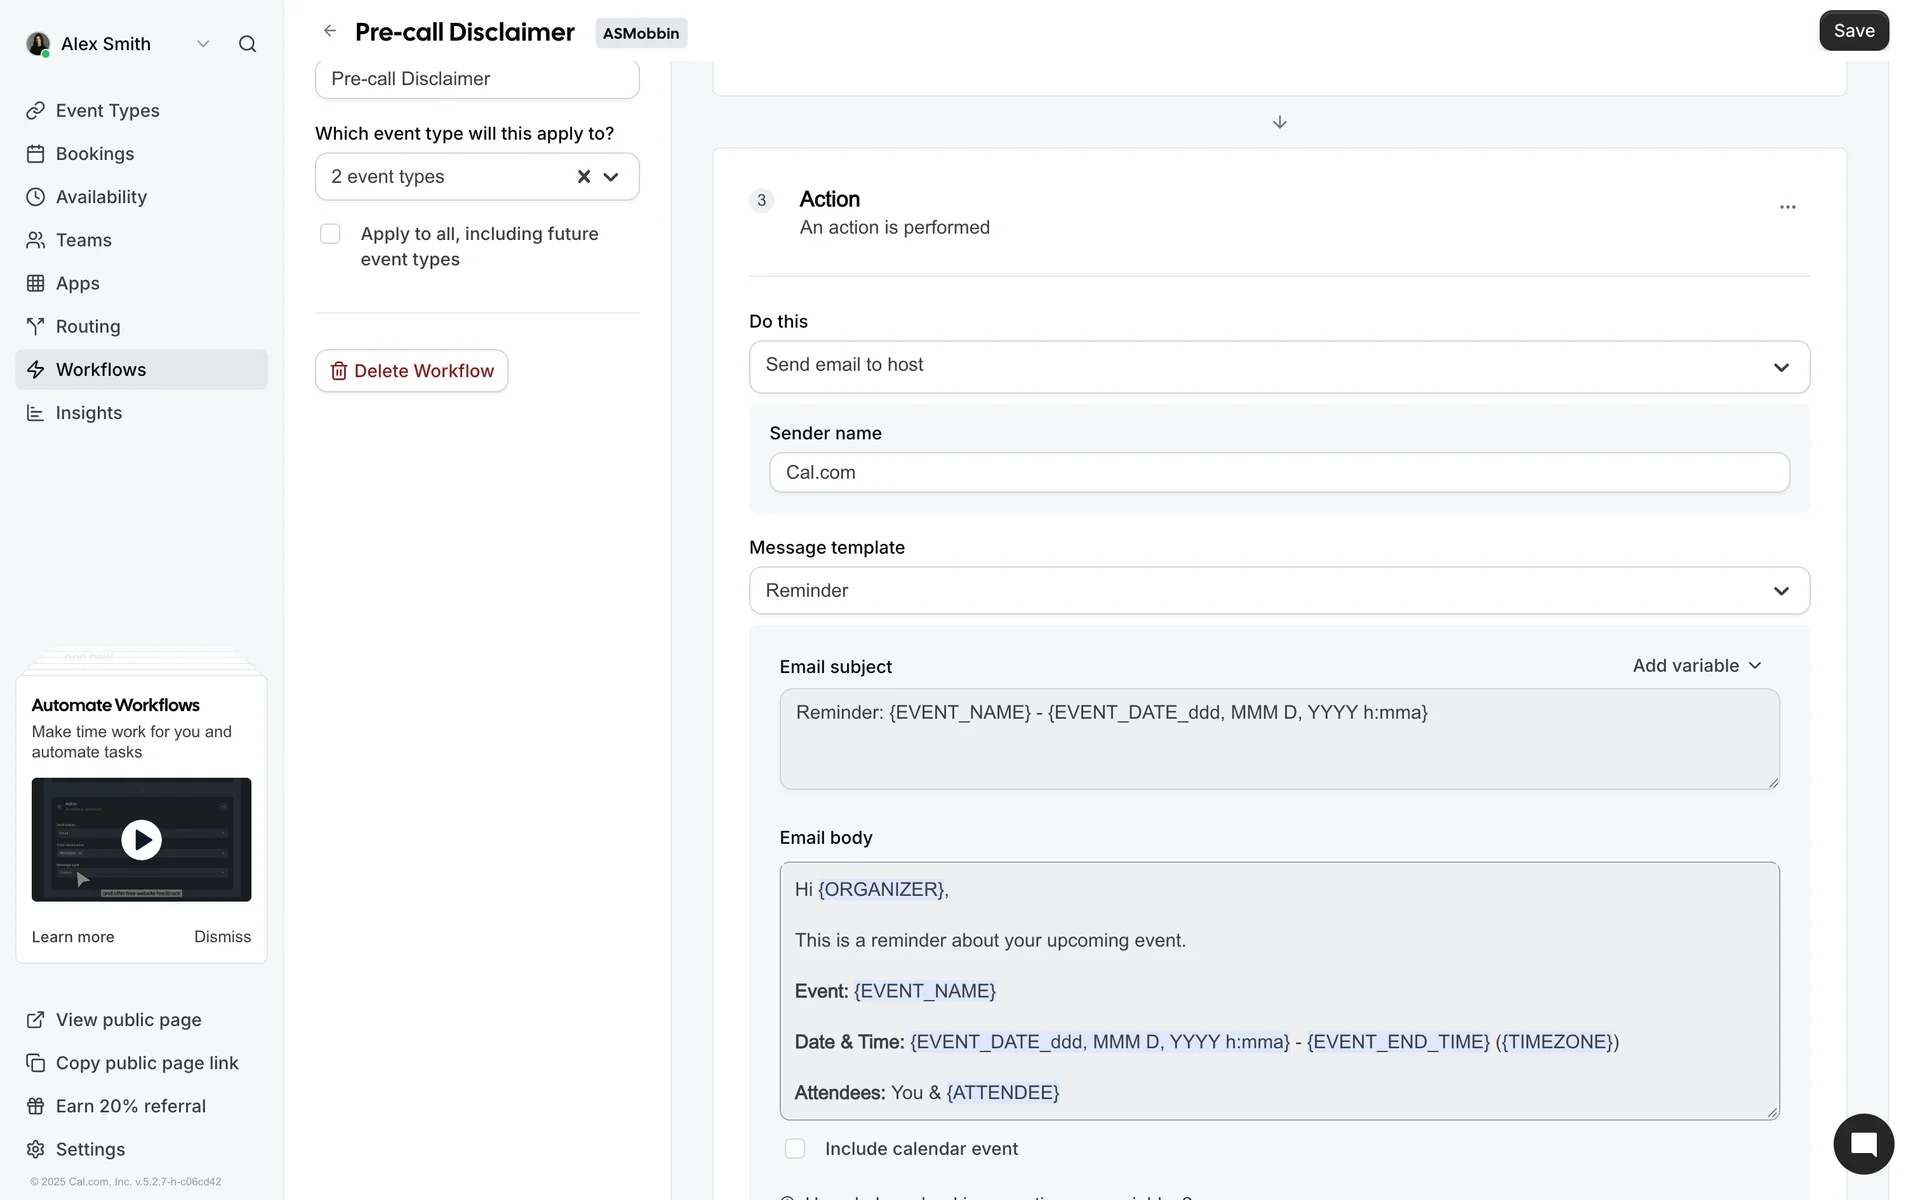Screen dimensions: 1920x1200
Task: Click the Insights chart icon
Action: 36,413
